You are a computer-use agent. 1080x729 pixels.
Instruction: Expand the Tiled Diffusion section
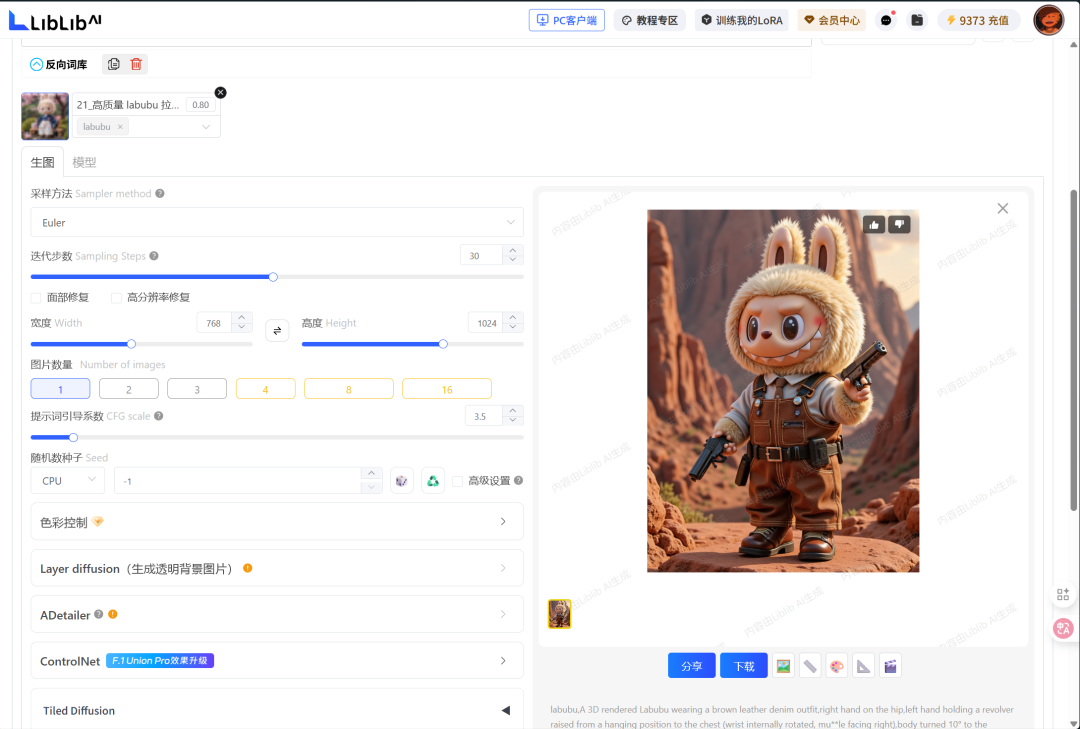pos(277,709)
